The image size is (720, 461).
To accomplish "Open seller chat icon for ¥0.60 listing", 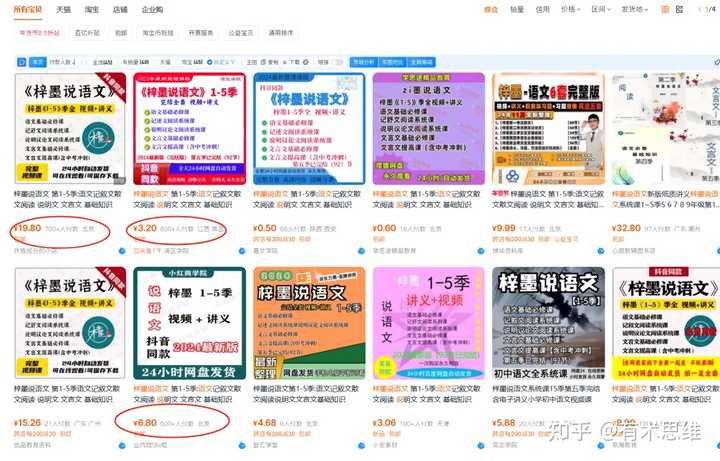I will [481, 251].
